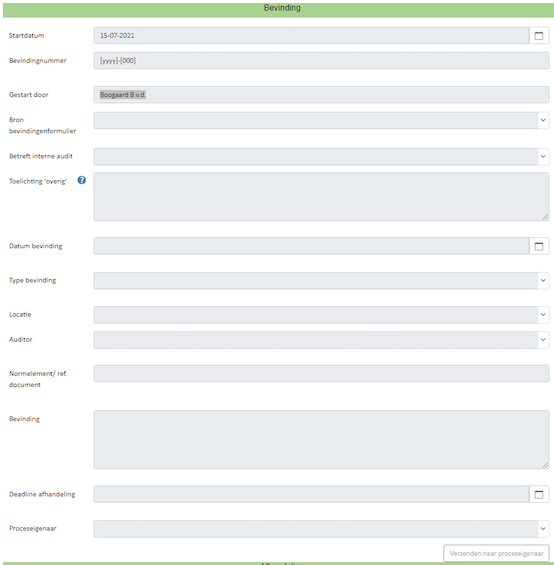
Task: Grab the resize handle of Bevinding text area
Action: coord(545,465)
